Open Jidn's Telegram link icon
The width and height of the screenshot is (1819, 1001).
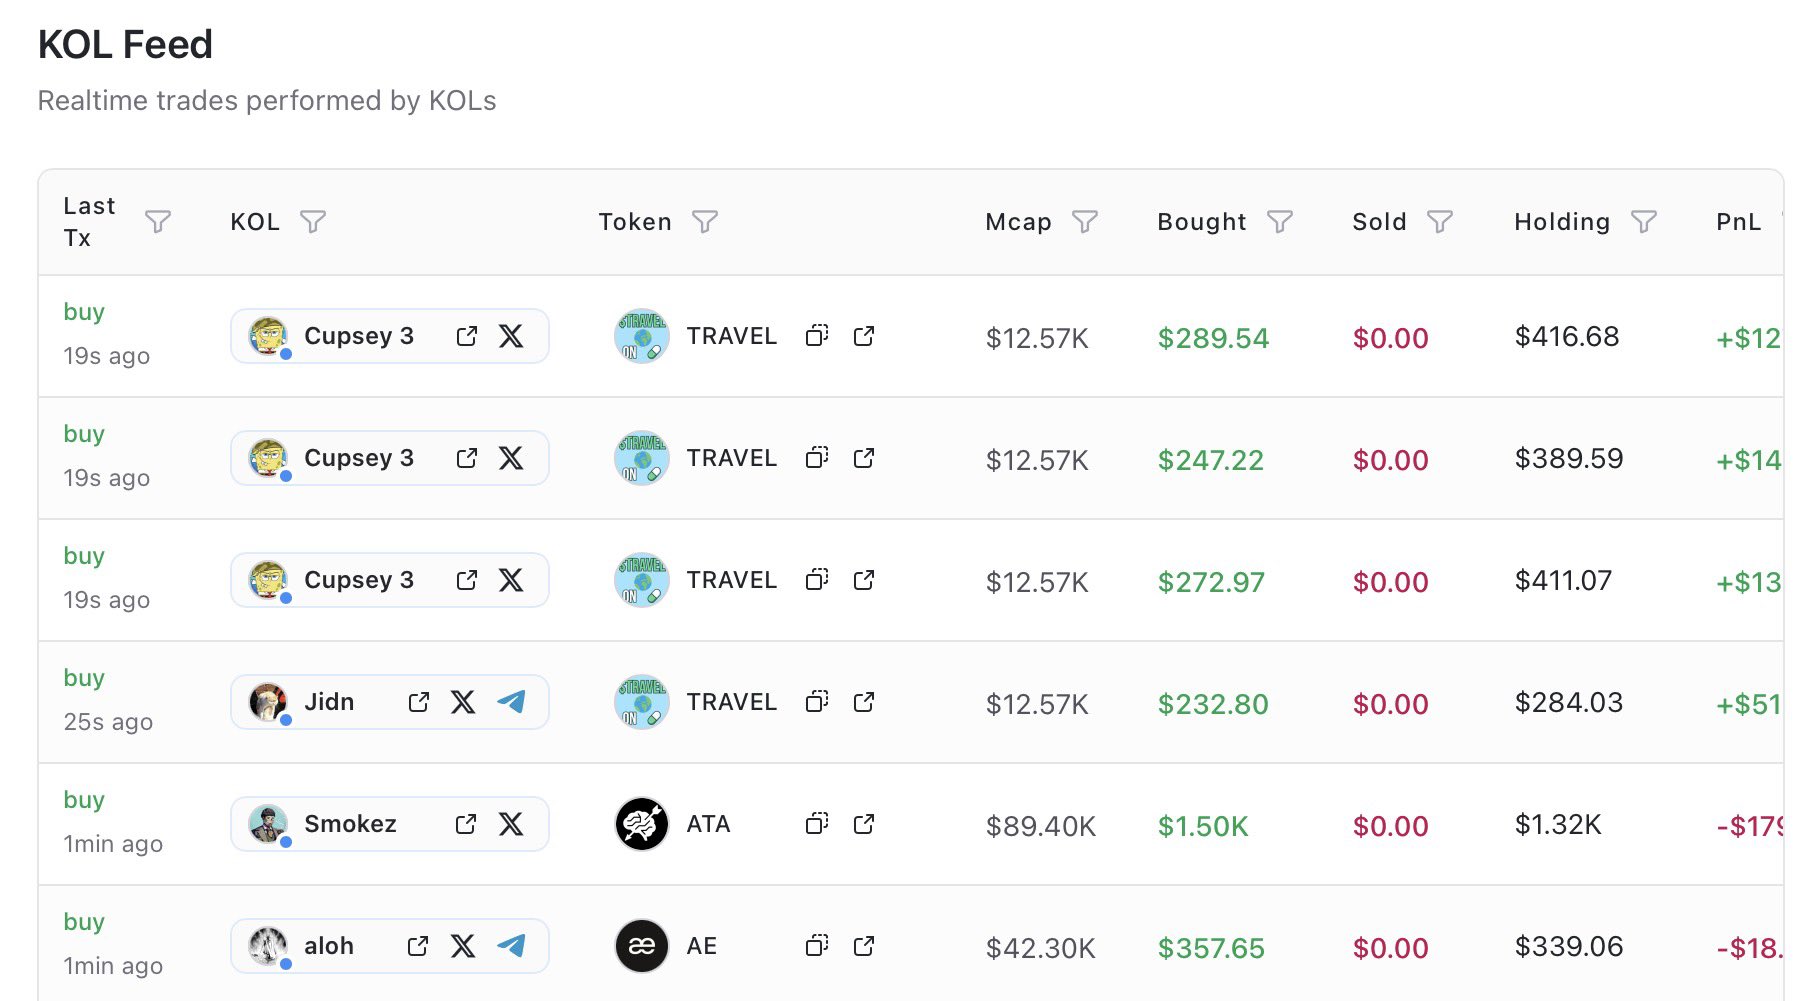(x=511, y=702)
